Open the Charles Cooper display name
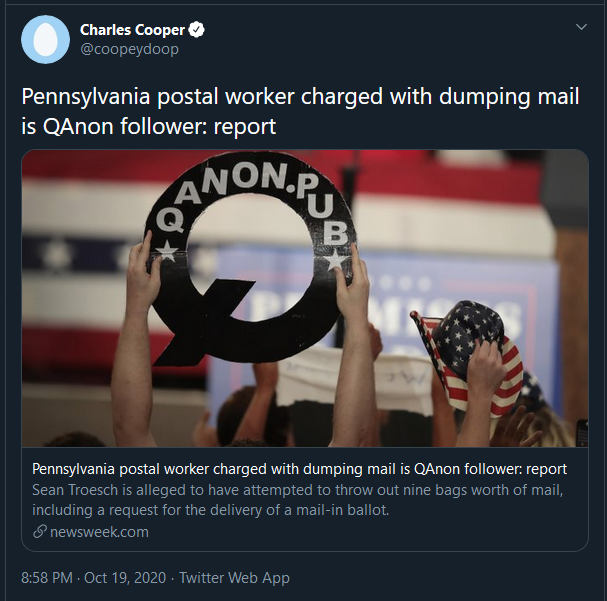Viewport: 607px width, 601px height. coord(132,30)
